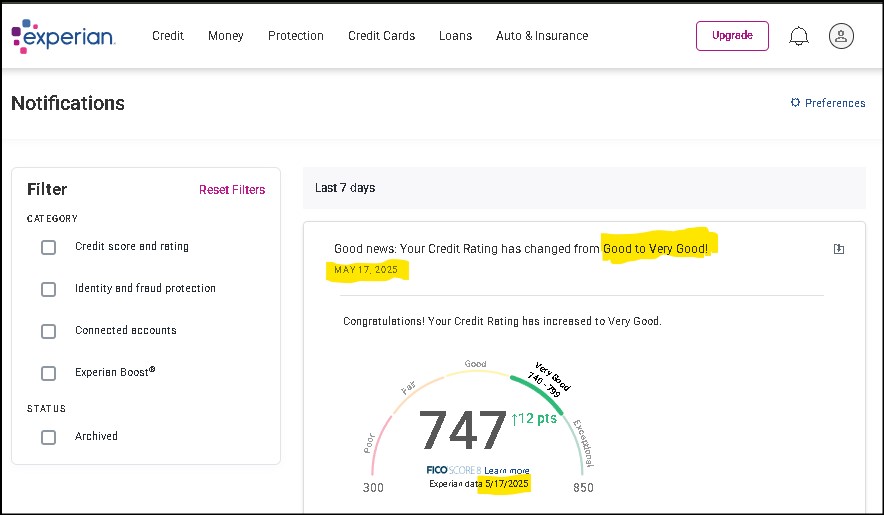Tick the Experian Boost checkbox
The height and width of the screenshot is (515, 884).
tap(48, 373)
